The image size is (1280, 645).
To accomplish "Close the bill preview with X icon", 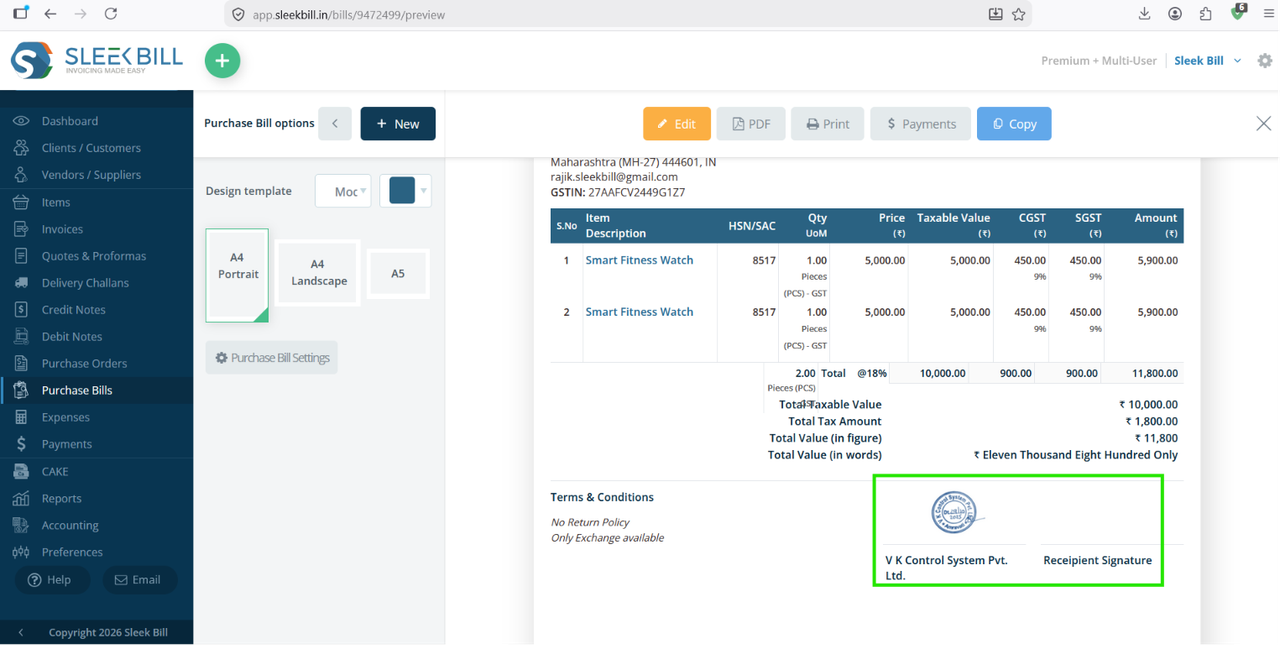I will 1263,124.
